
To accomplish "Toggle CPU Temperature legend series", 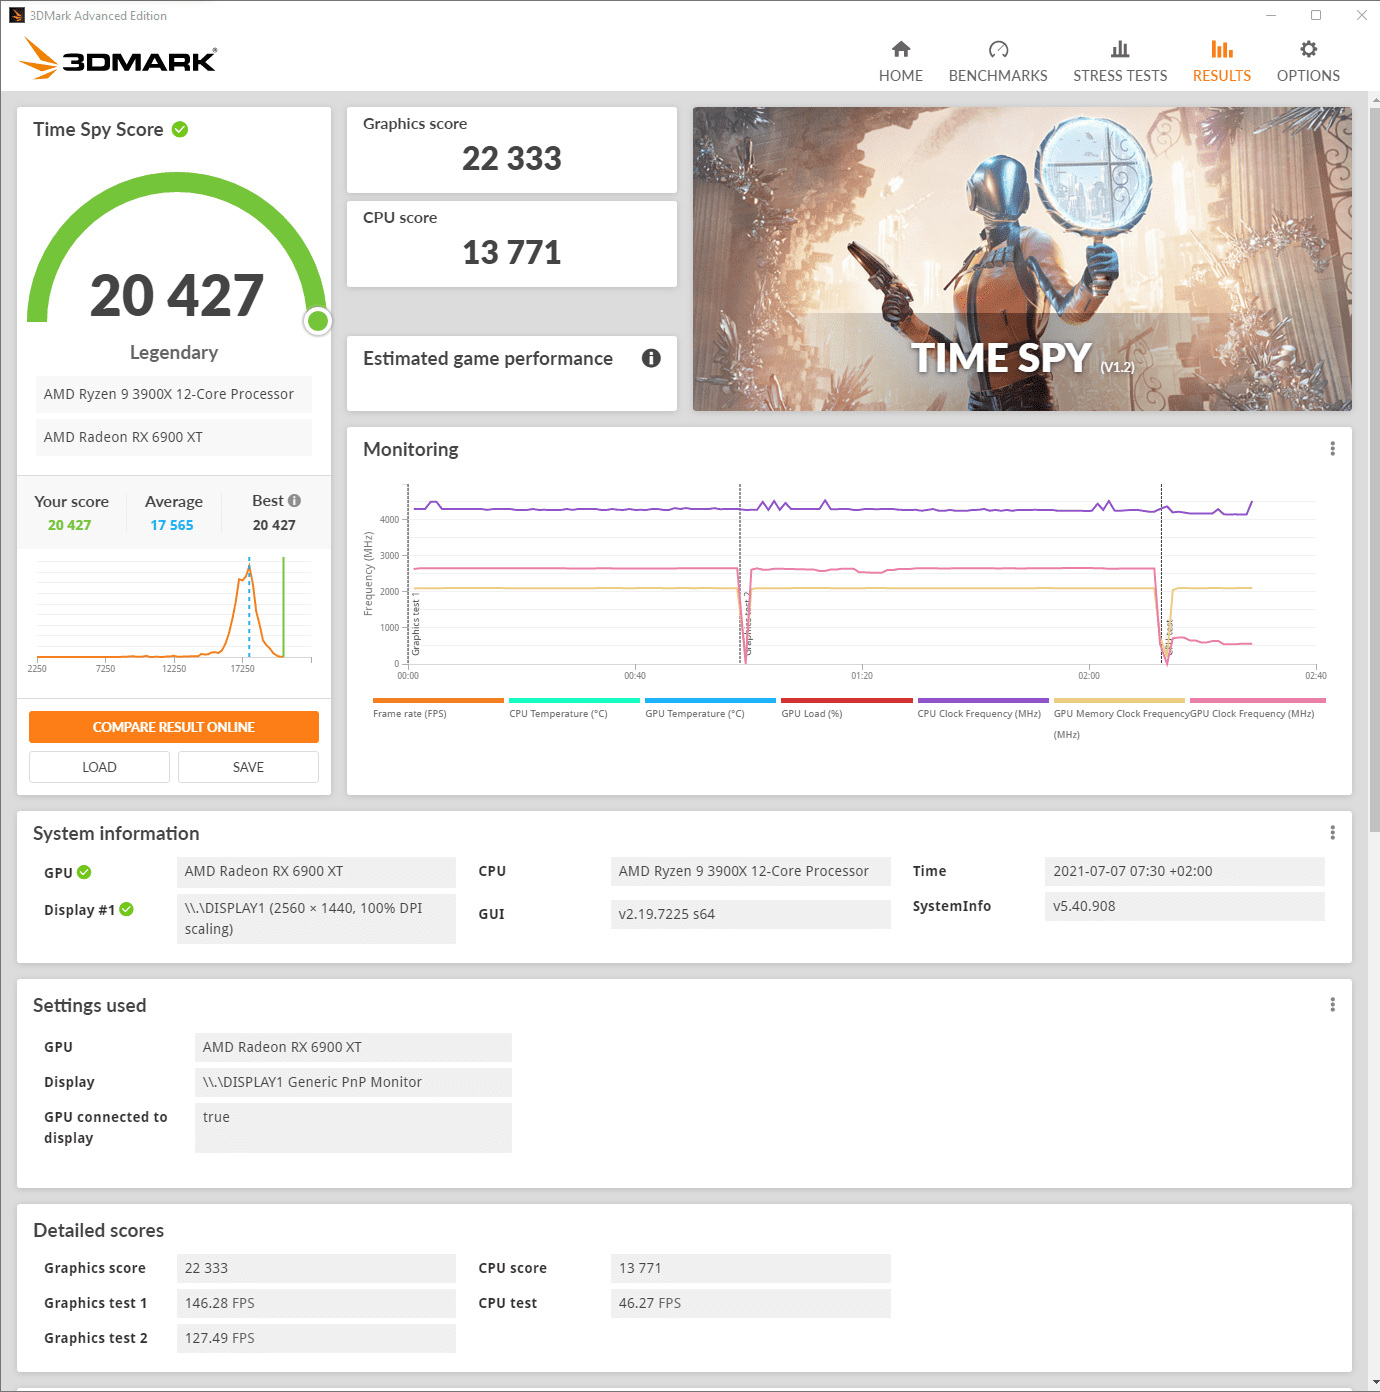I will point(574,708).
